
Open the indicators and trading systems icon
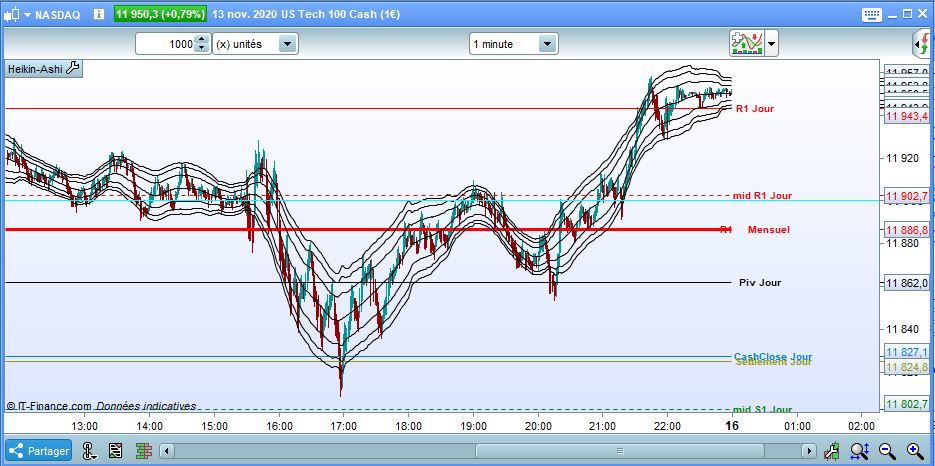tap(747, 44)
